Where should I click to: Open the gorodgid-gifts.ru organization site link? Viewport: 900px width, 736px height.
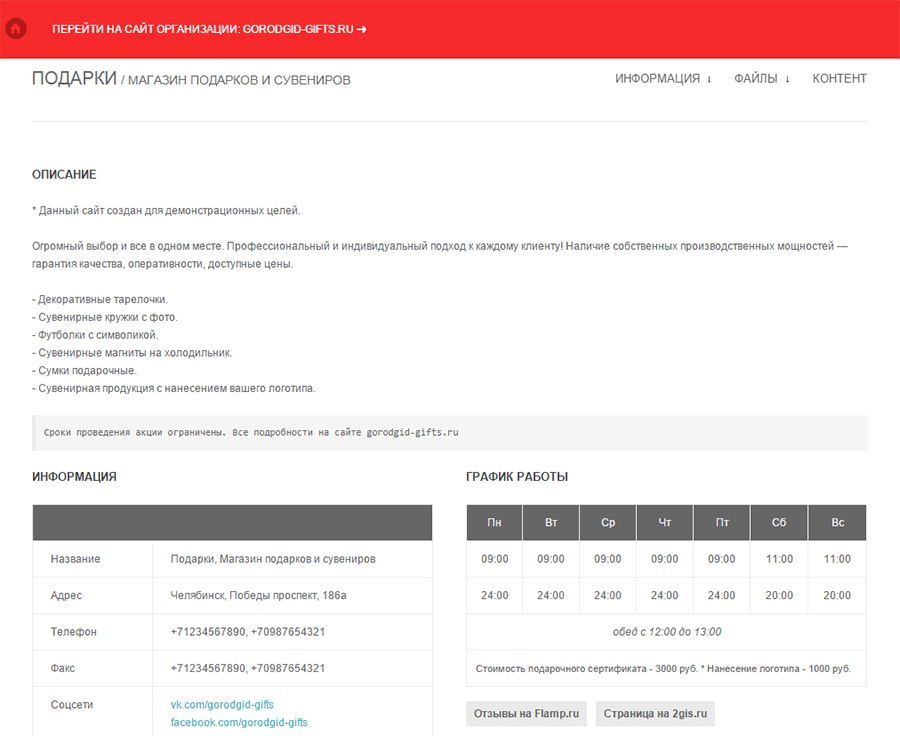coord(209,29)
